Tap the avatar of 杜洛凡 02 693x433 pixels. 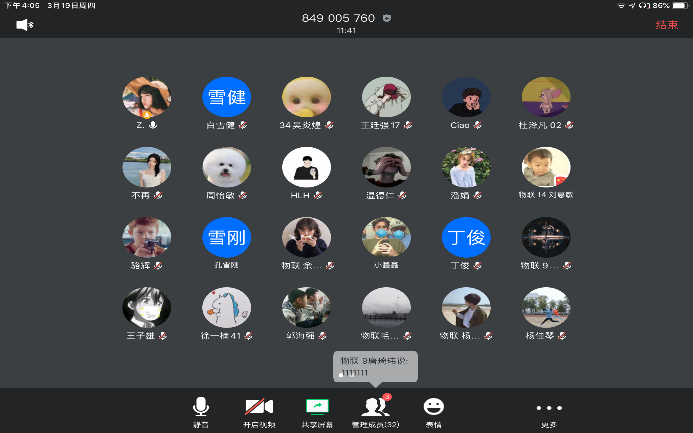(x=546, y=98)
